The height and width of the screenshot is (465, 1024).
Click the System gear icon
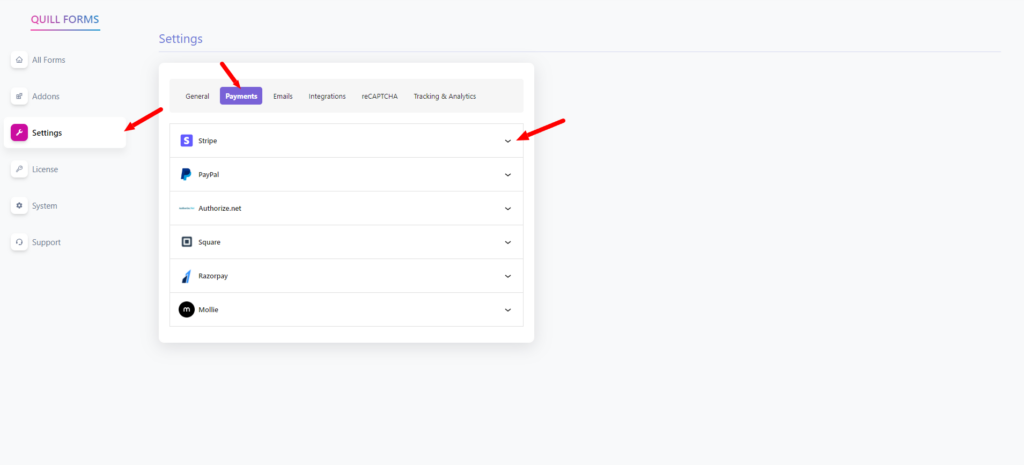(x=19, y=206)
